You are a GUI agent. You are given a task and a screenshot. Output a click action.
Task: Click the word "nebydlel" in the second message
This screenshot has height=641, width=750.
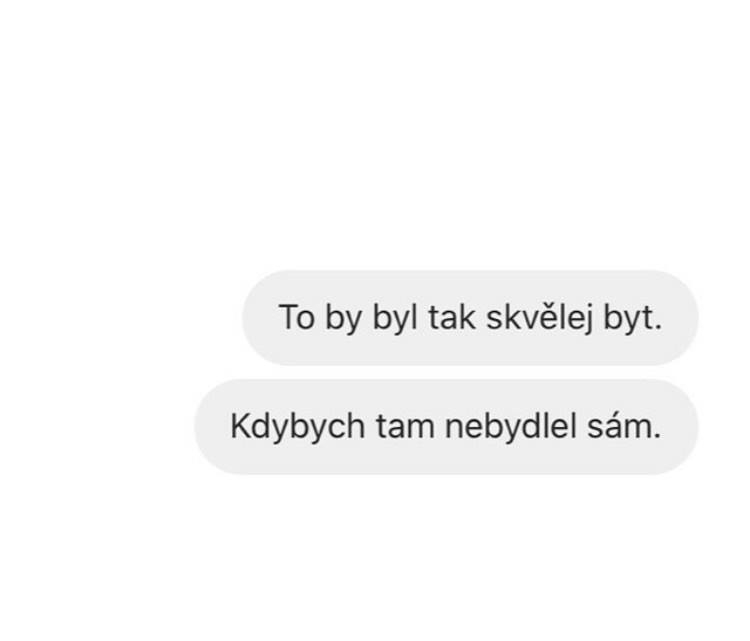point(510,426)
